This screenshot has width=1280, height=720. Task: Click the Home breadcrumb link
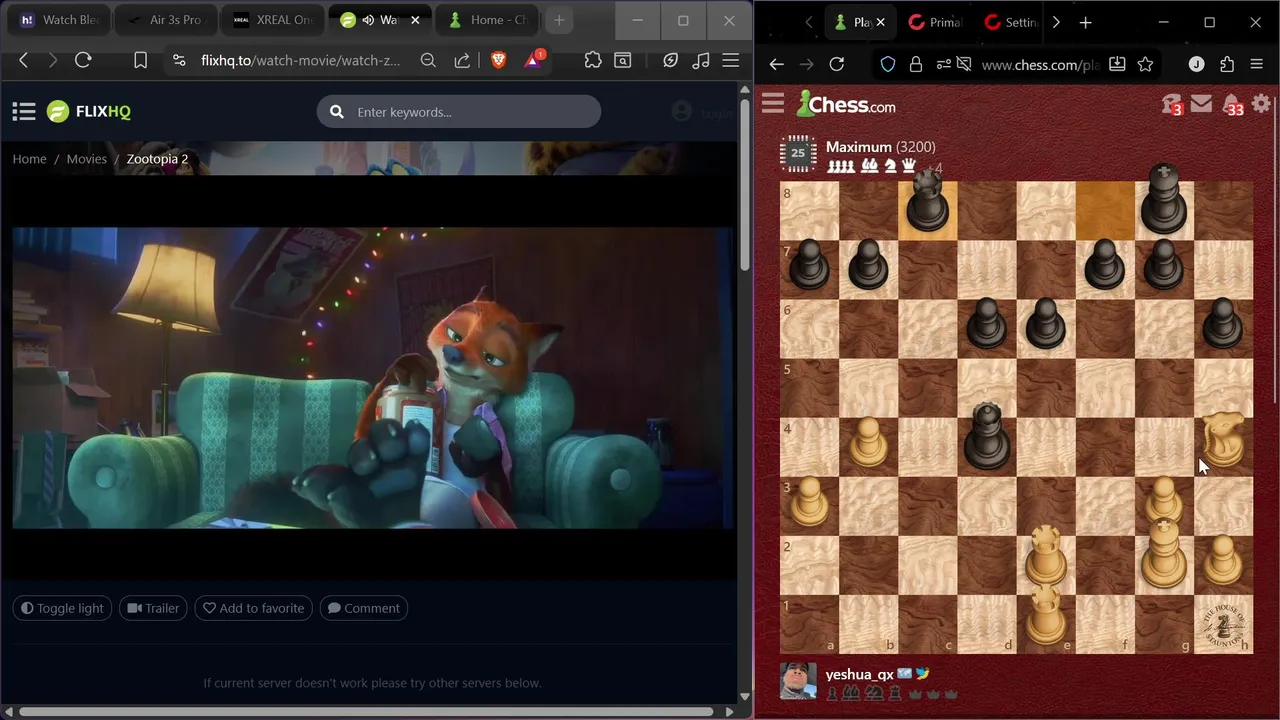coord(29,159)
